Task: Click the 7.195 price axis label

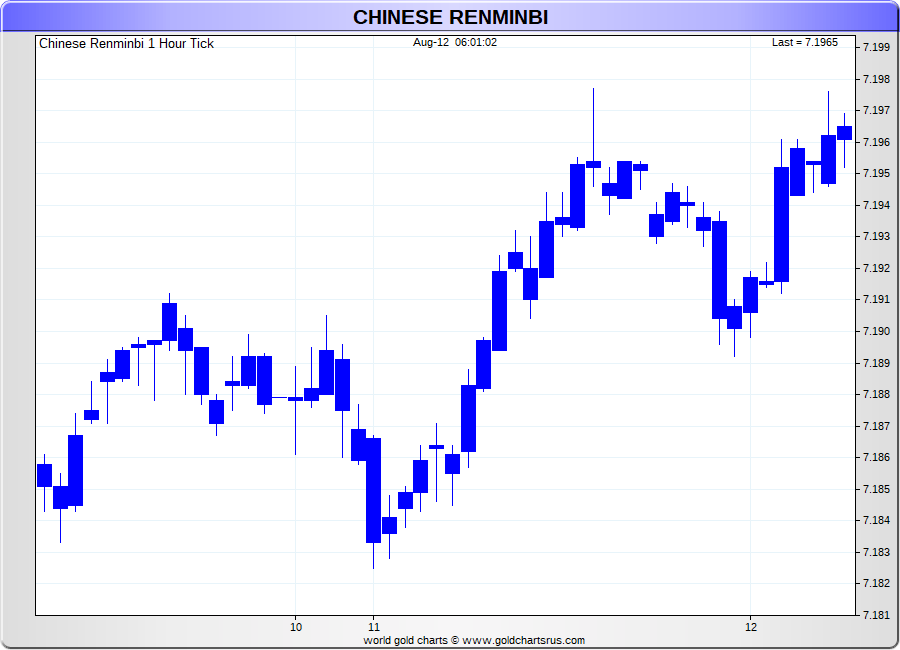Action: pos(876,173)
